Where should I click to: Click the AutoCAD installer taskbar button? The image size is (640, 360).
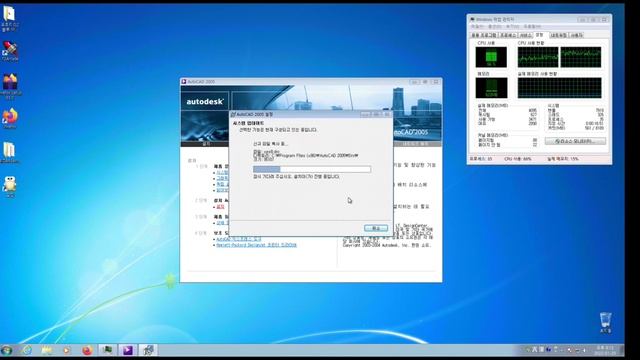click(x=148, y=350)
